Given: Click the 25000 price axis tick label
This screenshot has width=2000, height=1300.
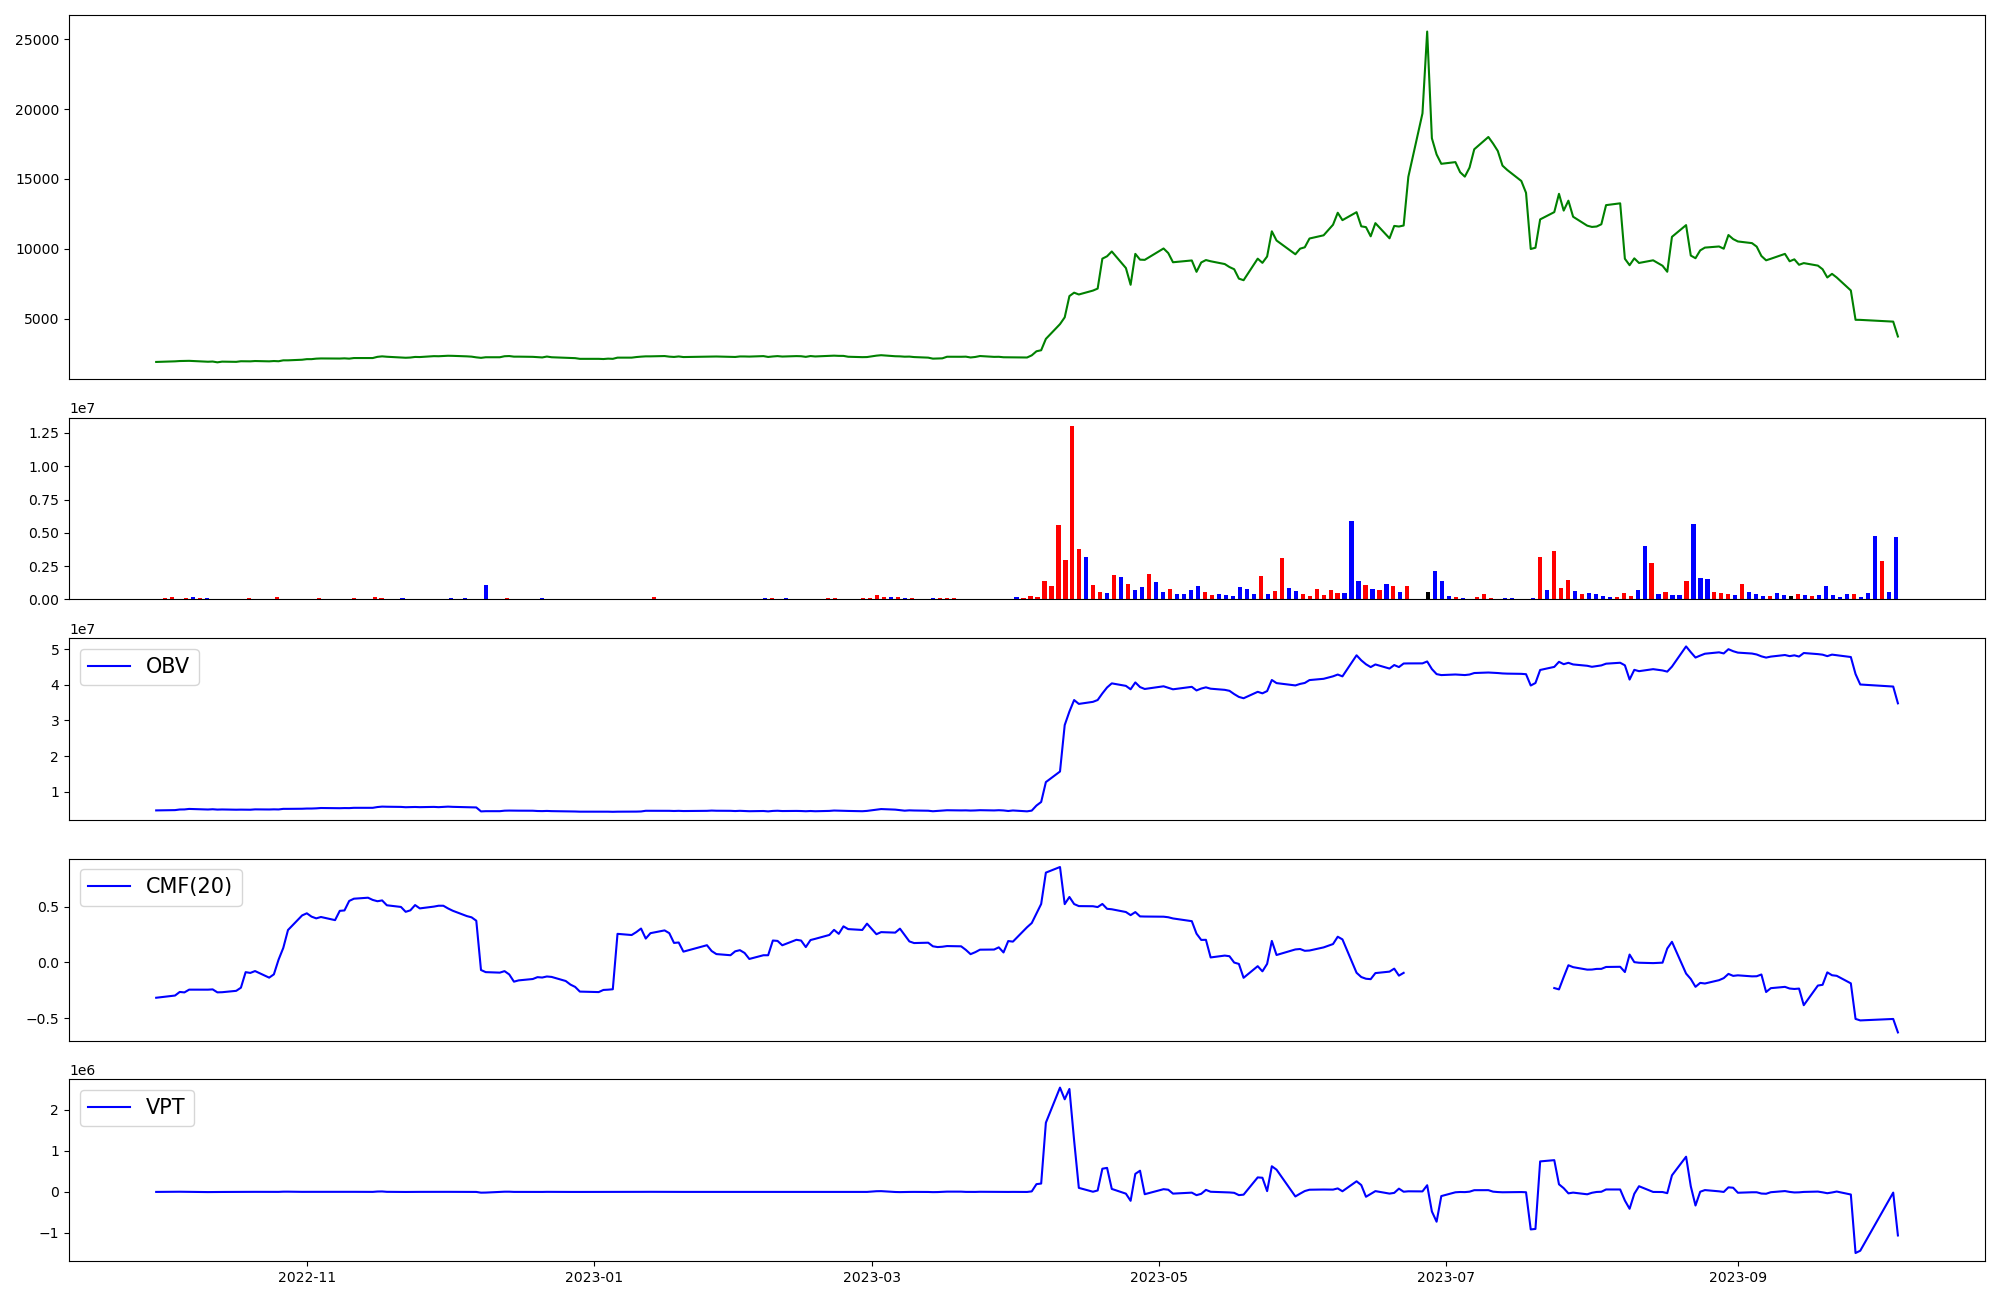Looking at the screenshot, I should [x=37, y=40].
